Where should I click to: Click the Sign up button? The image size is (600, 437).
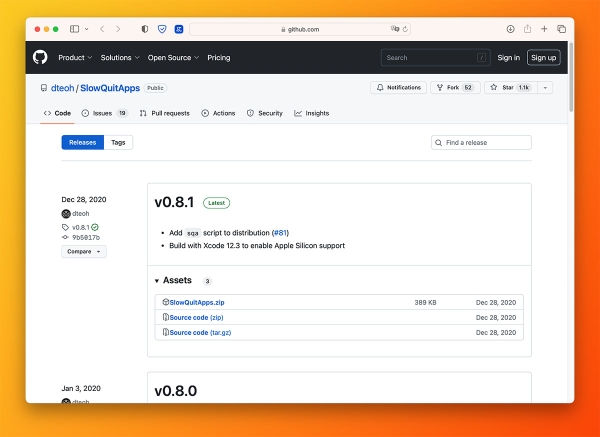pos(543,58)
